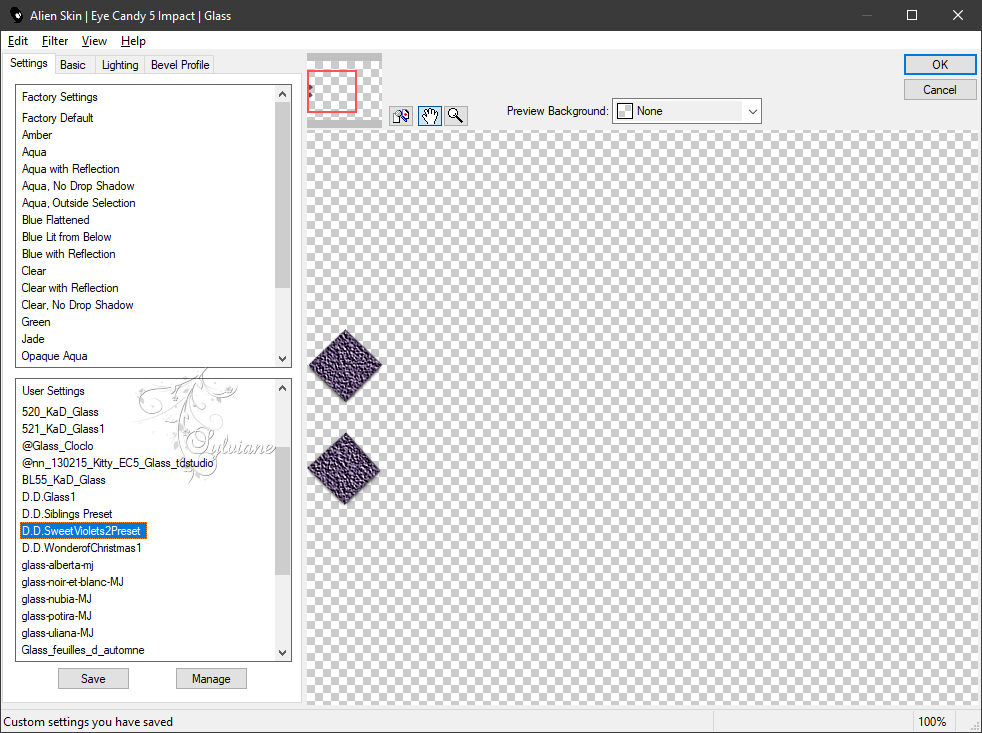Select the Jade preset
The image size is (982, 733).
(x=33, y=339)
